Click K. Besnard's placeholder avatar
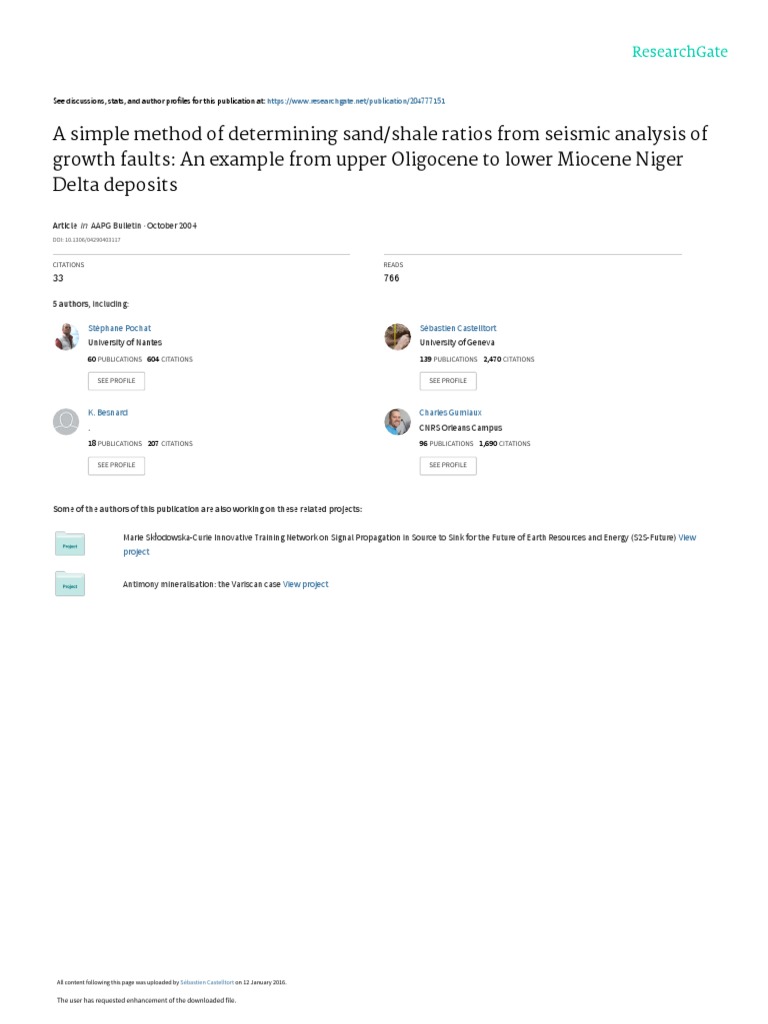 tap(66, 421)
